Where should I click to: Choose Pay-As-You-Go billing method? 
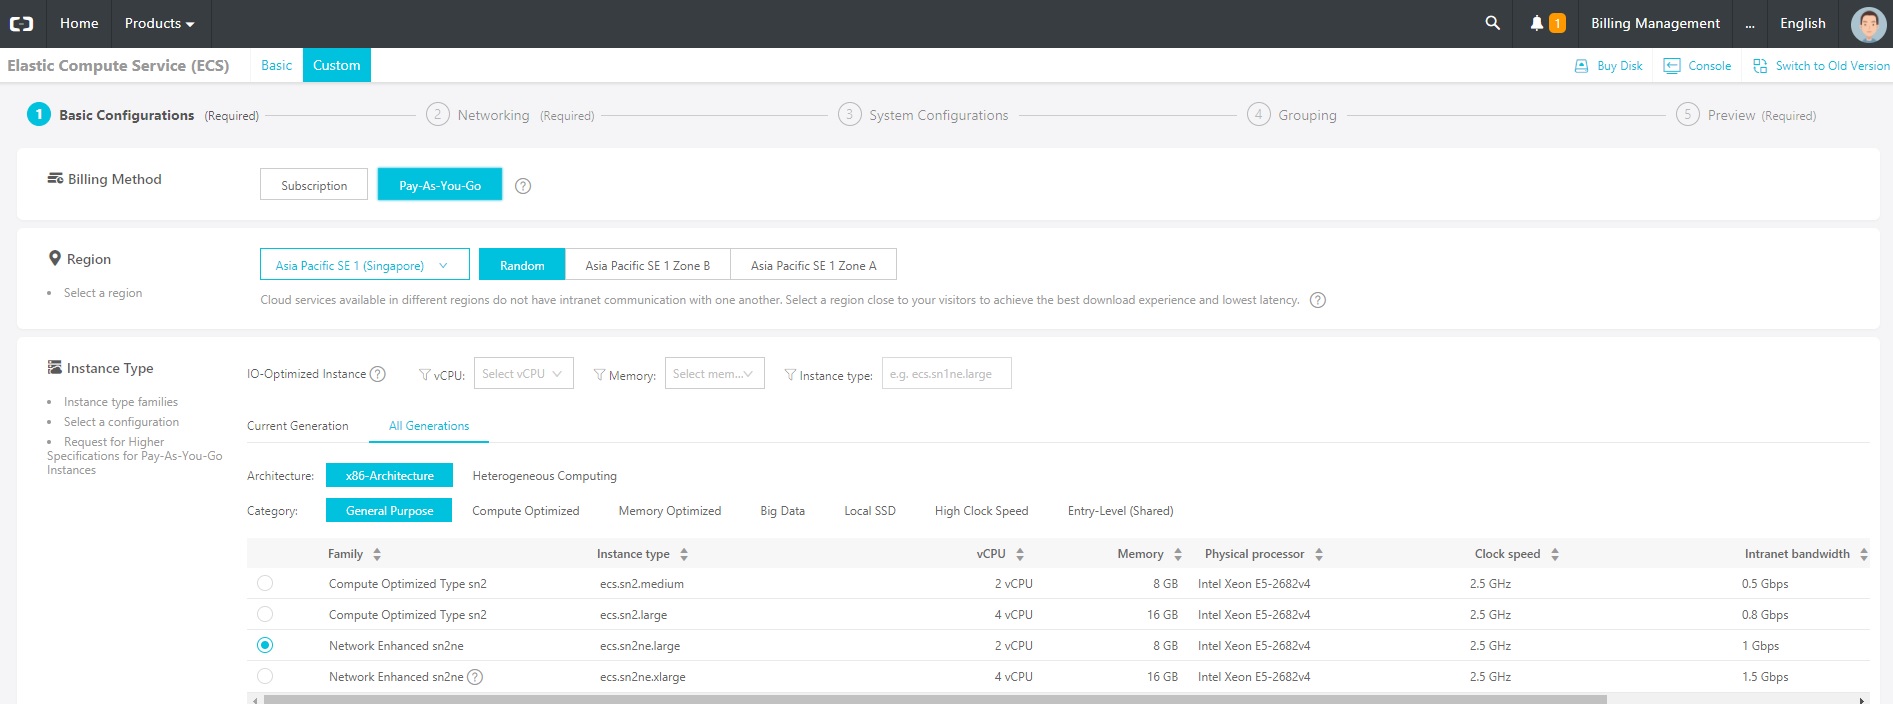point(440,185)
